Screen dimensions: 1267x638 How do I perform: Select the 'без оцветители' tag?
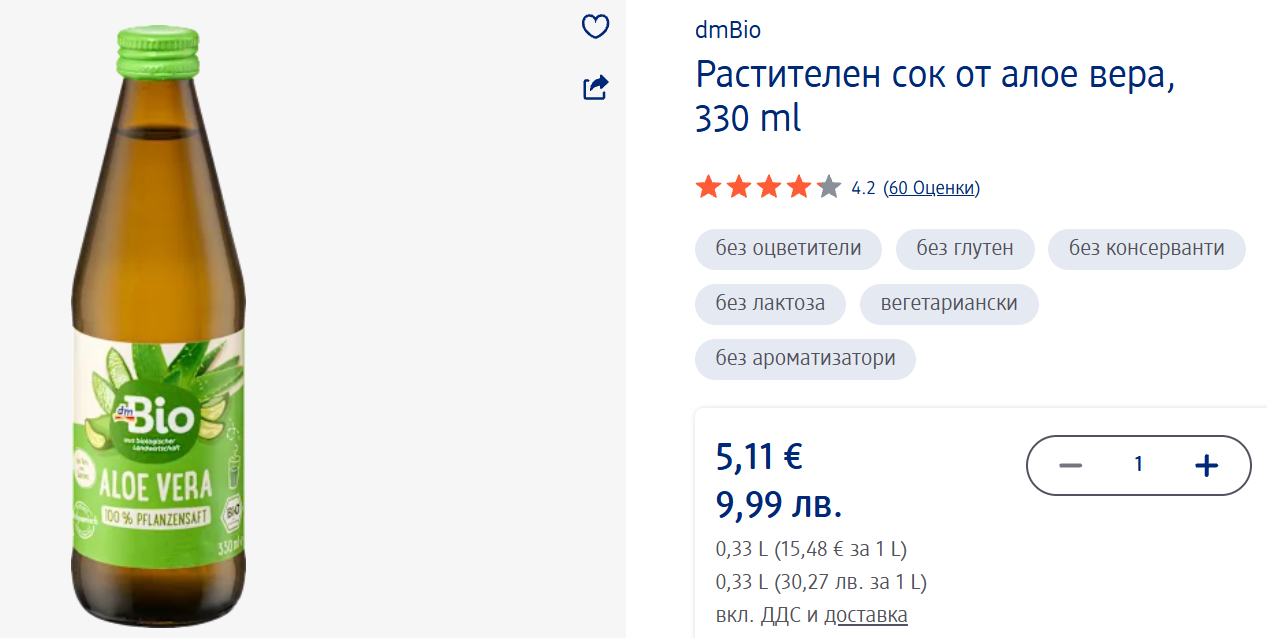click(x=788, y=249)
